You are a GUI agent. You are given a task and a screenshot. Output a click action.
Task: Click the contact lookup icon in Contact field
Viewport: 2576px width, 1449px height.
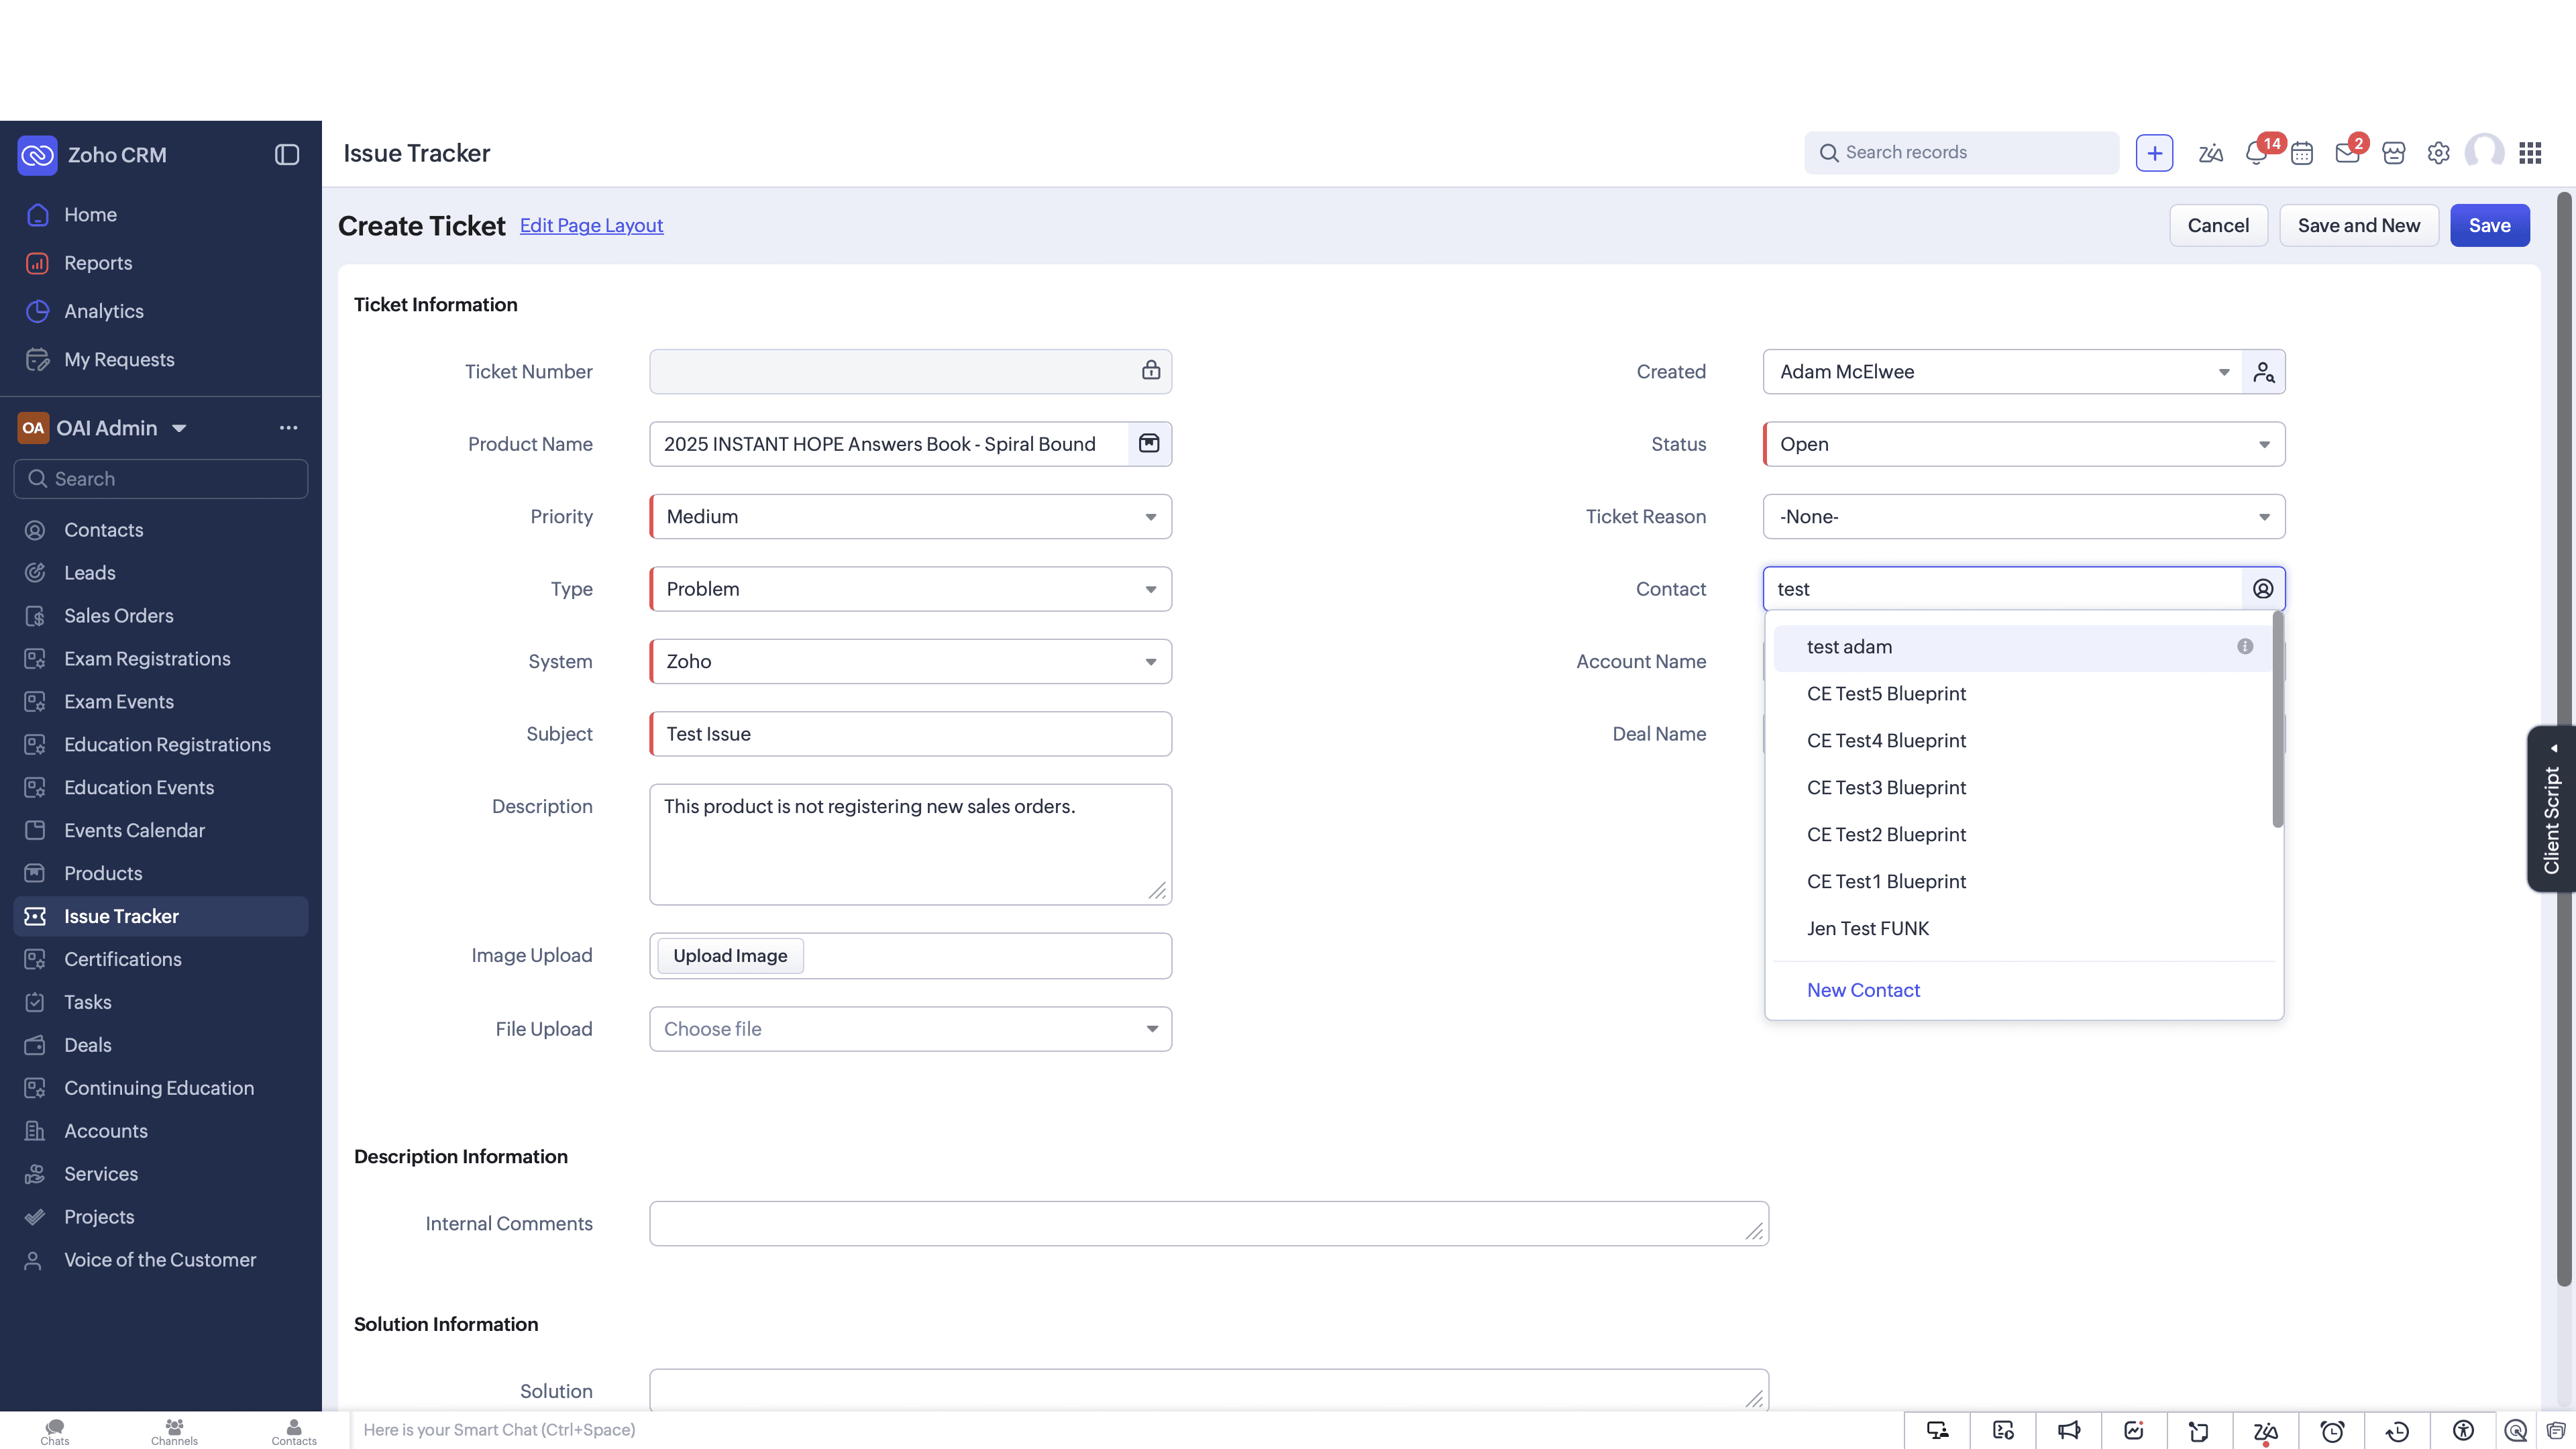click(x=2263, y=589)
